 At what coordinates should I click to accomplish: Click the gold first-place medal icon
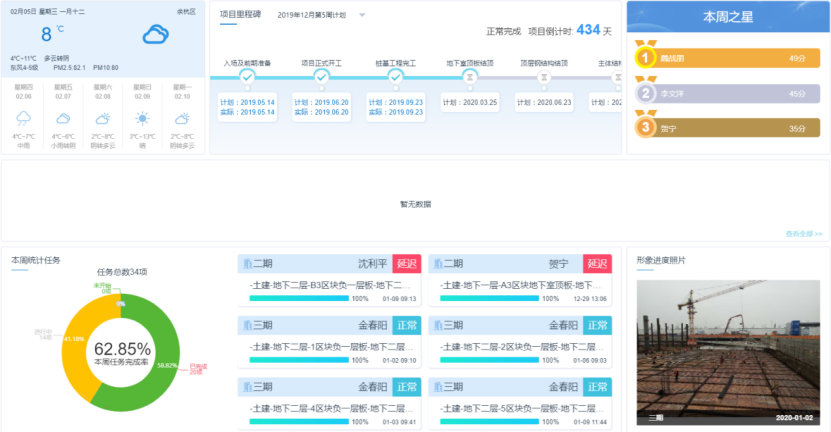click(646, 58)
